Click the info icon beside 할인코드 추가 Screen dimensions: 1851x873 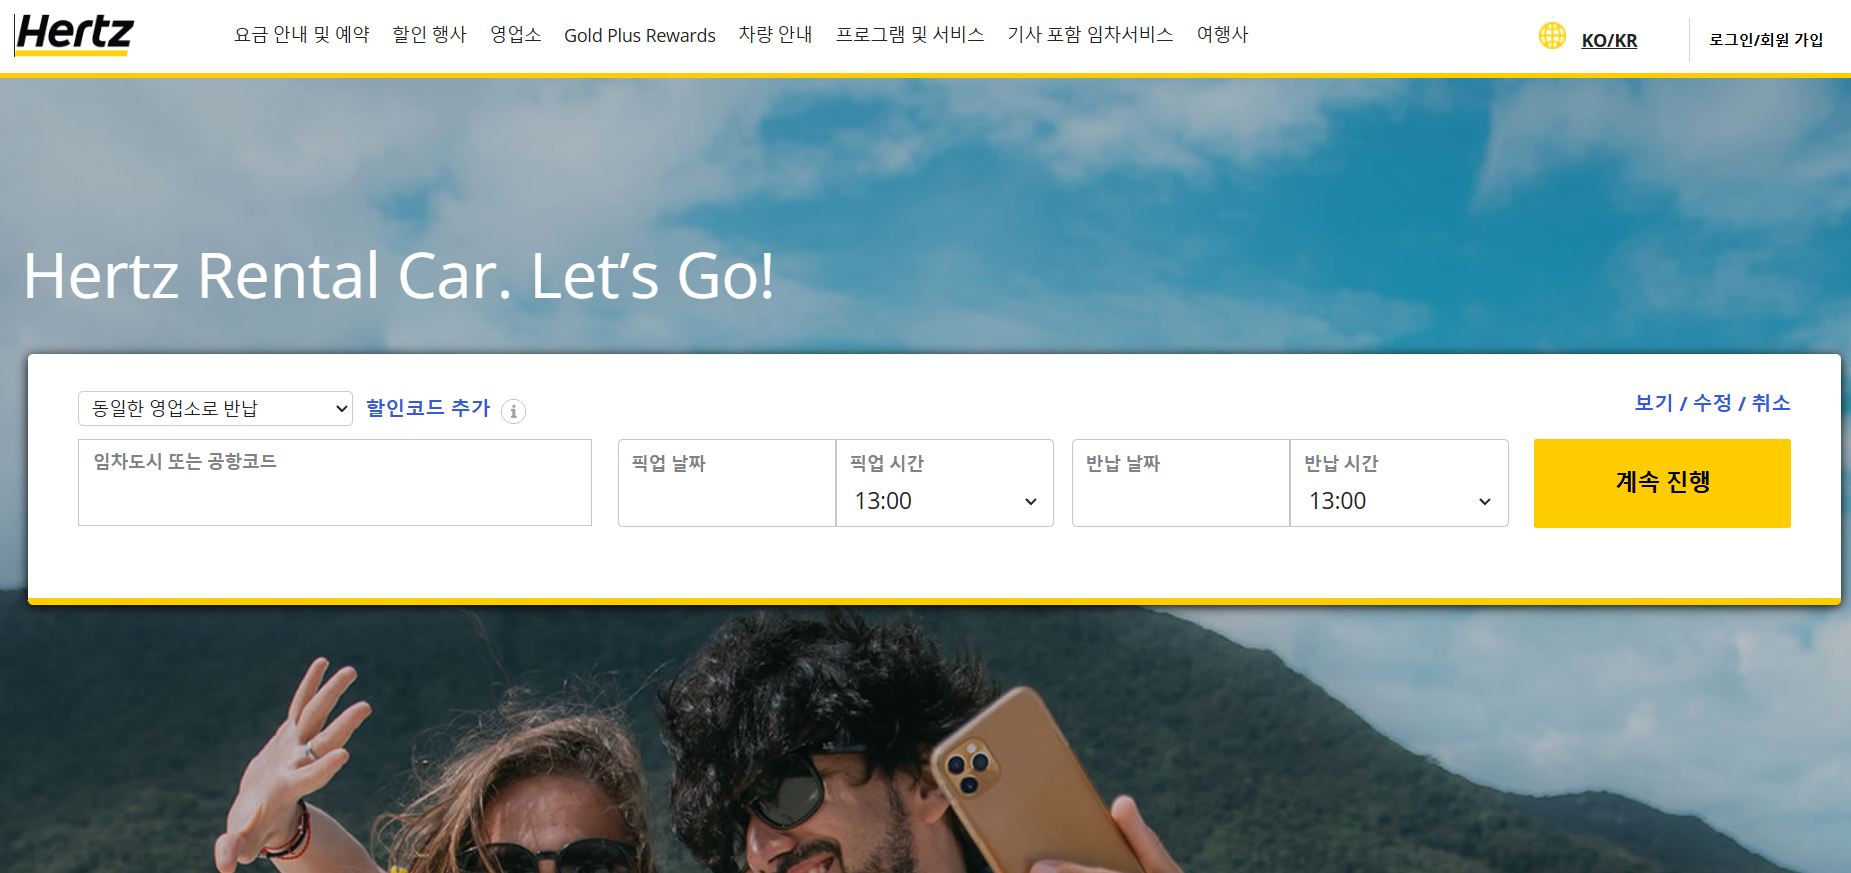pos(513,411)
